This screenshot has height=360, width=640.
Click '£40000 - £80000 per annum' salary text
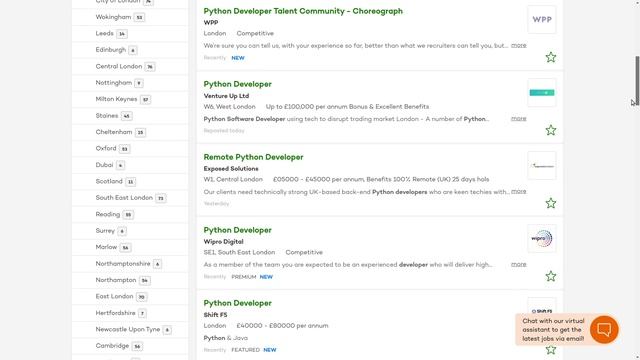coord(282,326)
